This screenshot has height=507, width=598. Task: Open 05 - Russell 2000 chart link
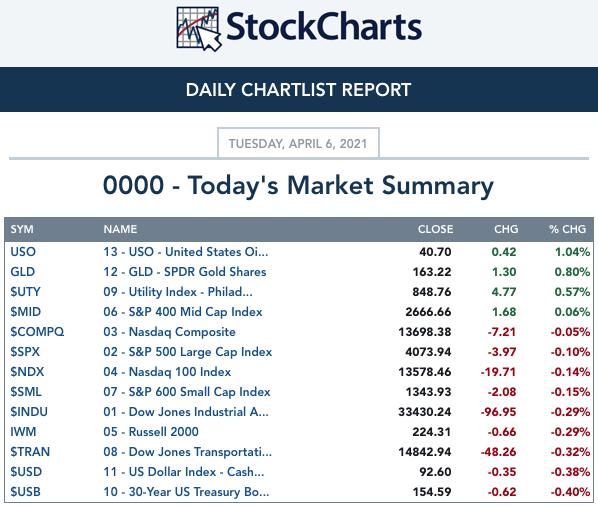151,431
